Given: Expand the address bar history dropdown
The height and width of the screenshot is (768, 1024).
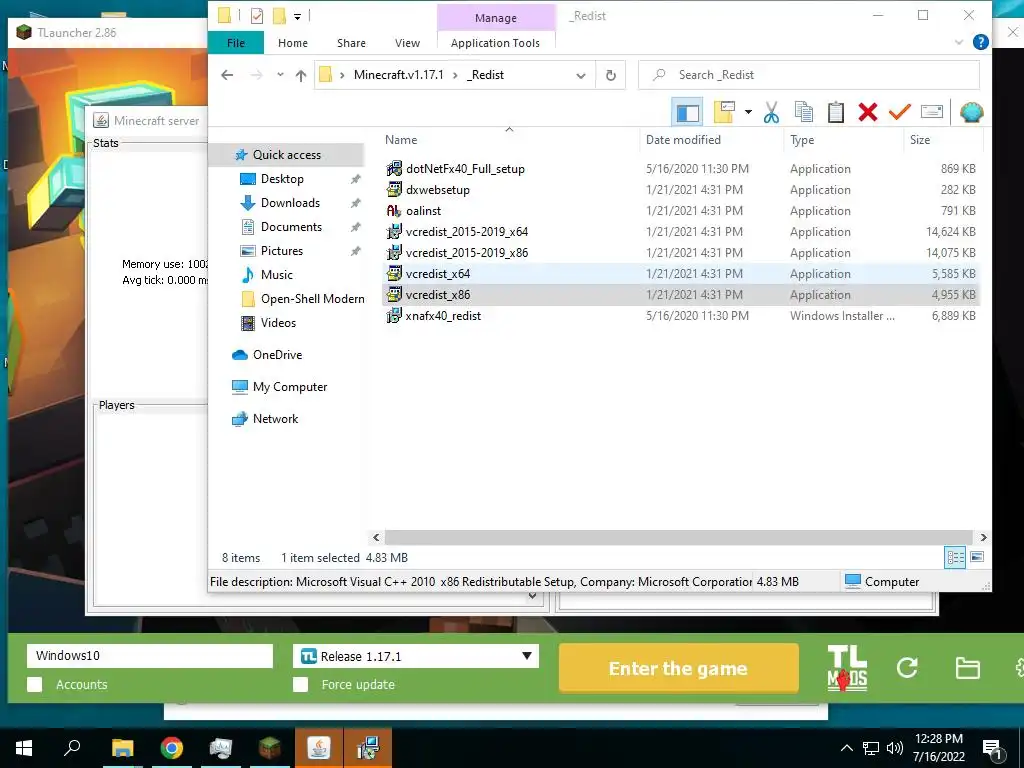Looking at the screenshot, I should click(581, 75).
